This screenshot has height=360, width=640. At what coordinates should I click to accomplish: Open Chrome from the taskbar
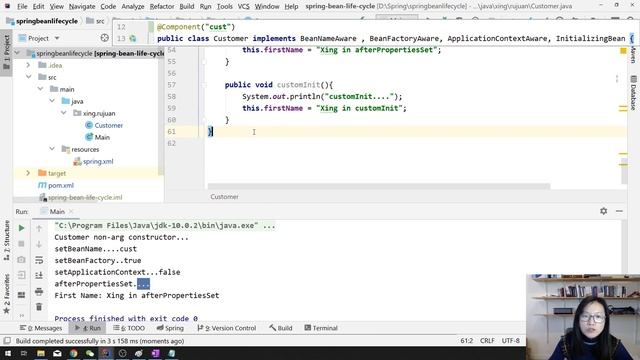pyautogui.click(x=73, y=353)
